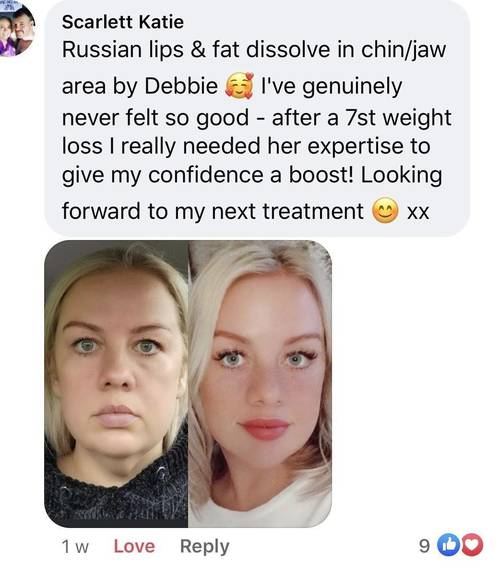Viewport: 500px width, 576px height.
Task: Click the word confidence in the comment
Action: pos(206,174)
